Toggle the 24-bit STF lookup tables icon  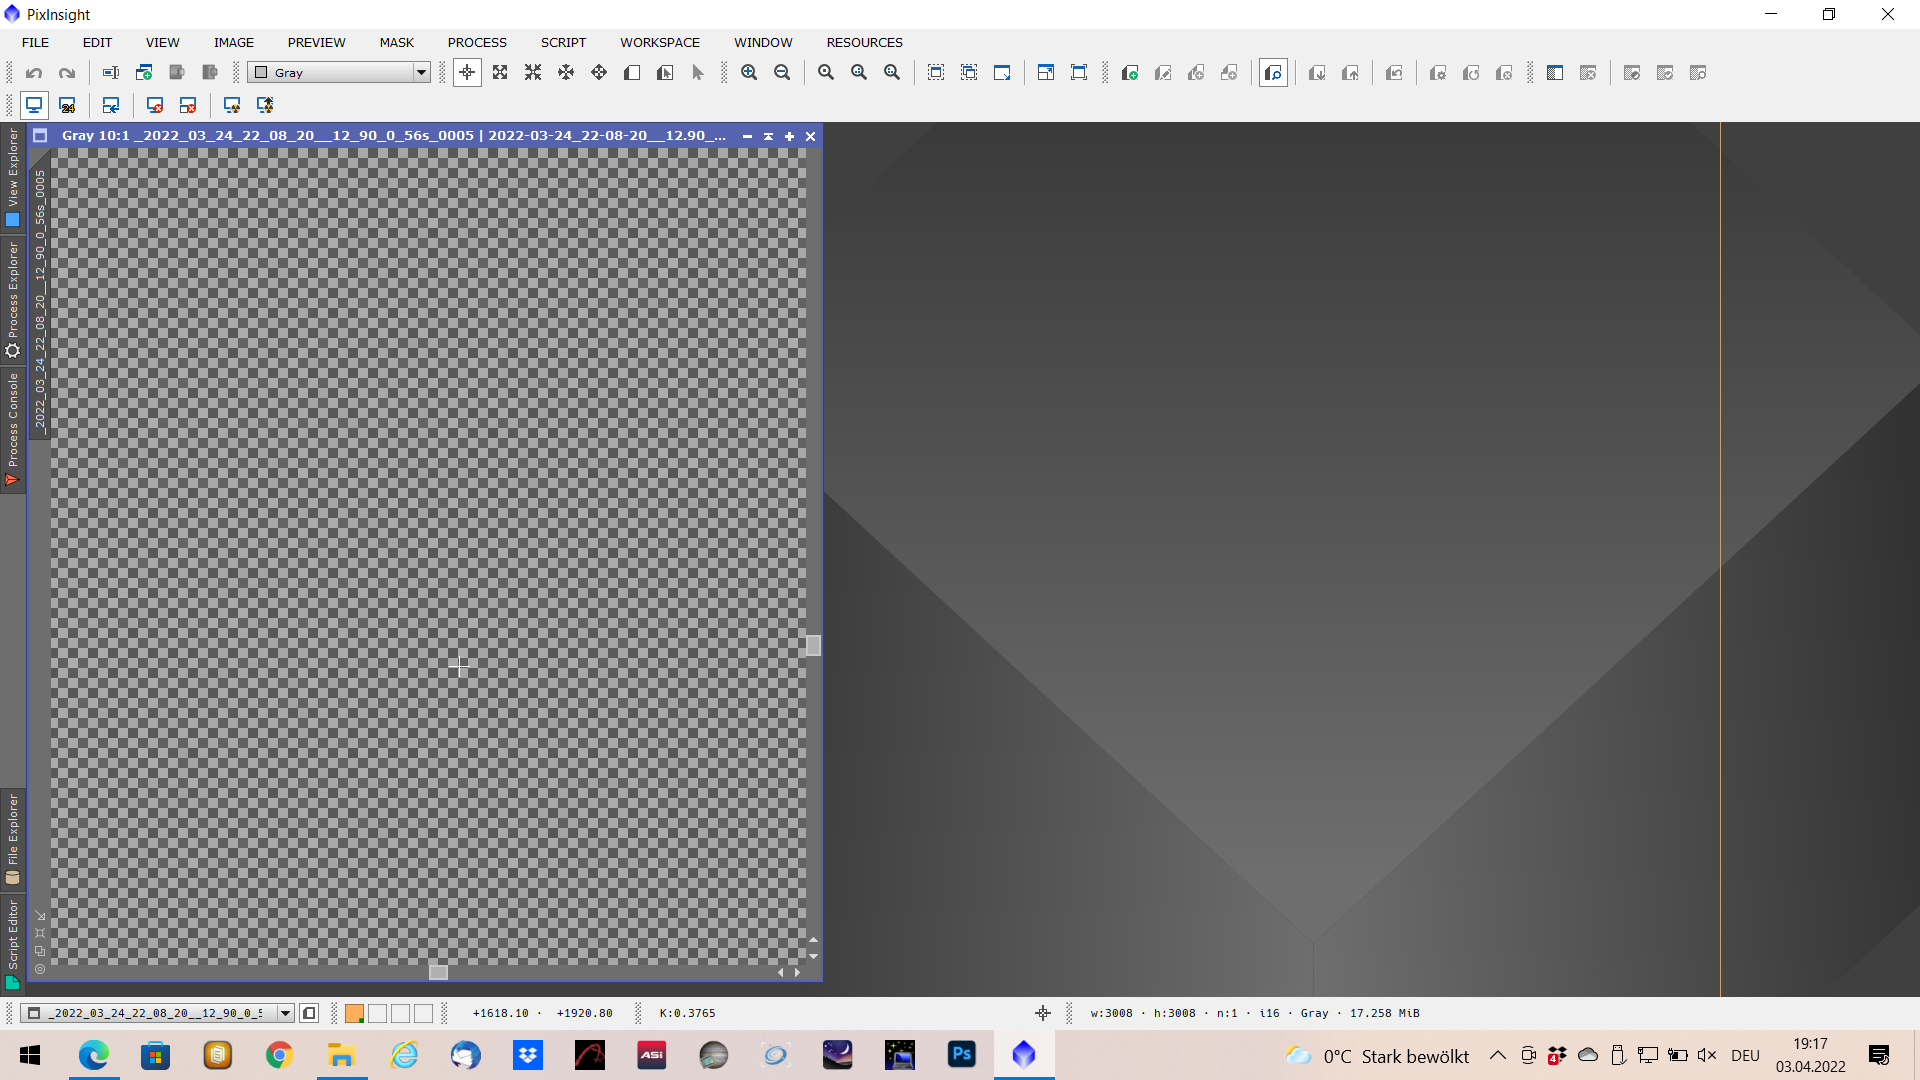68,105
